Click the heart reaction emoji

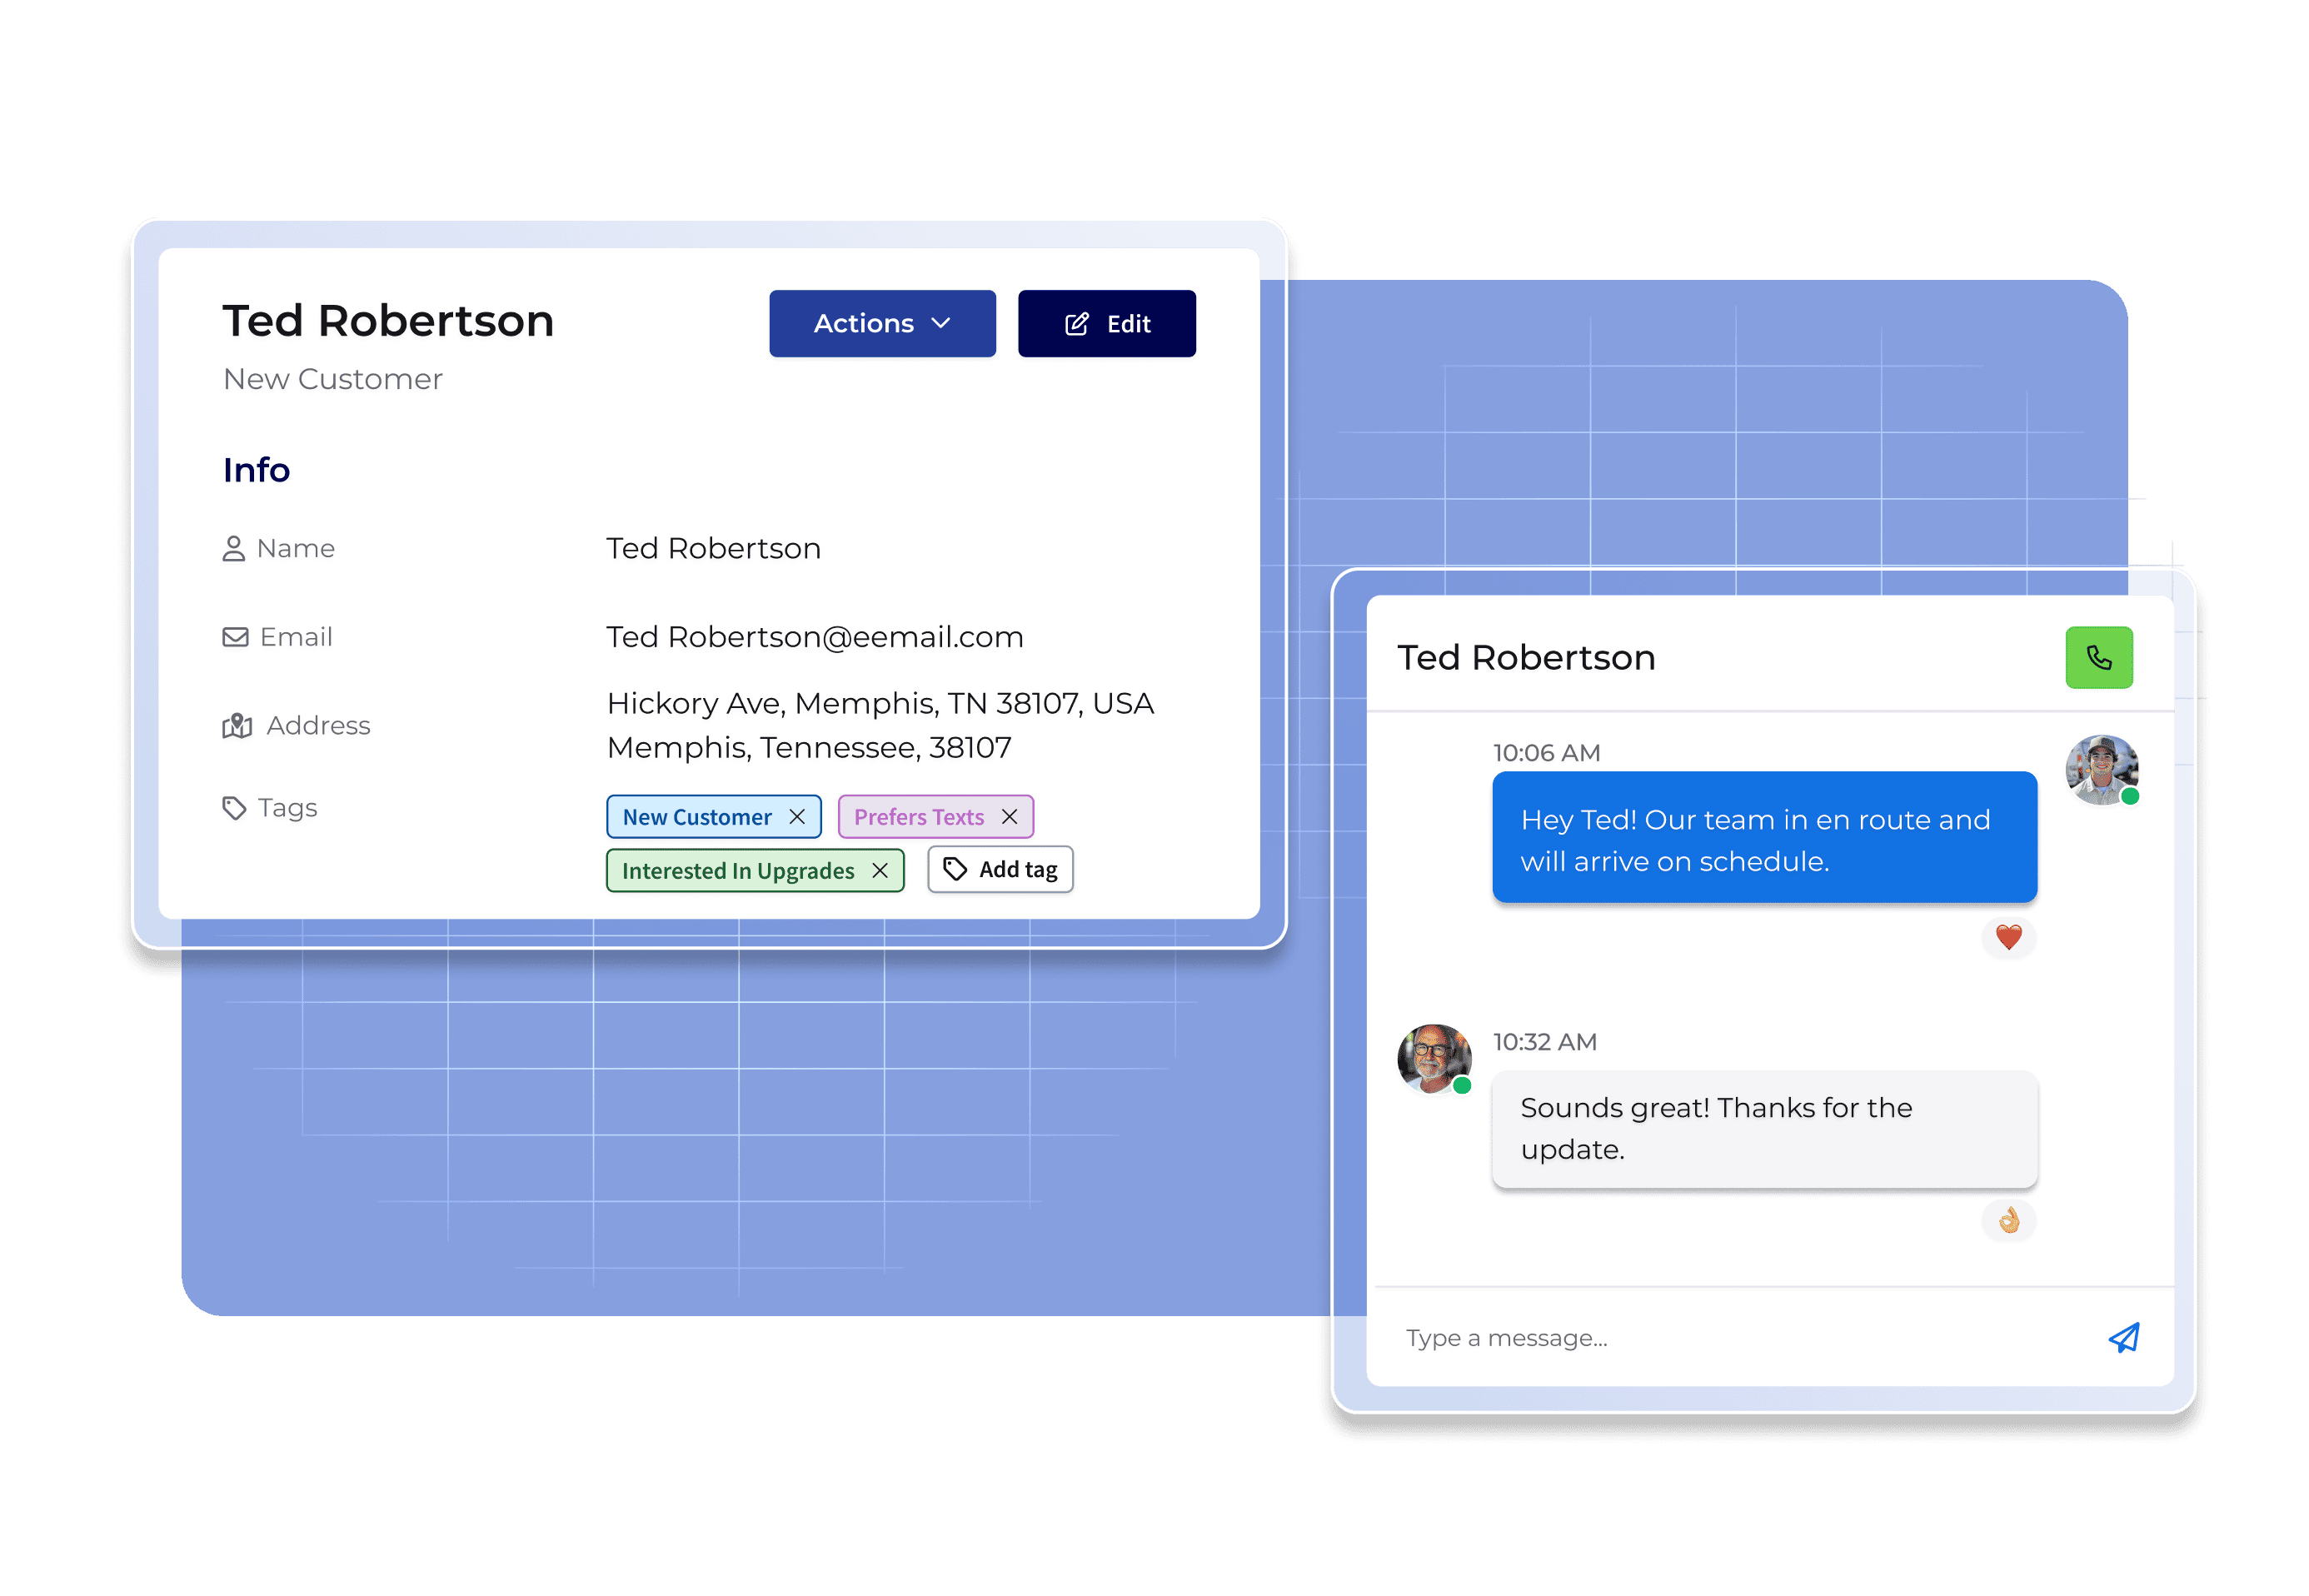tap(2008, 937)
